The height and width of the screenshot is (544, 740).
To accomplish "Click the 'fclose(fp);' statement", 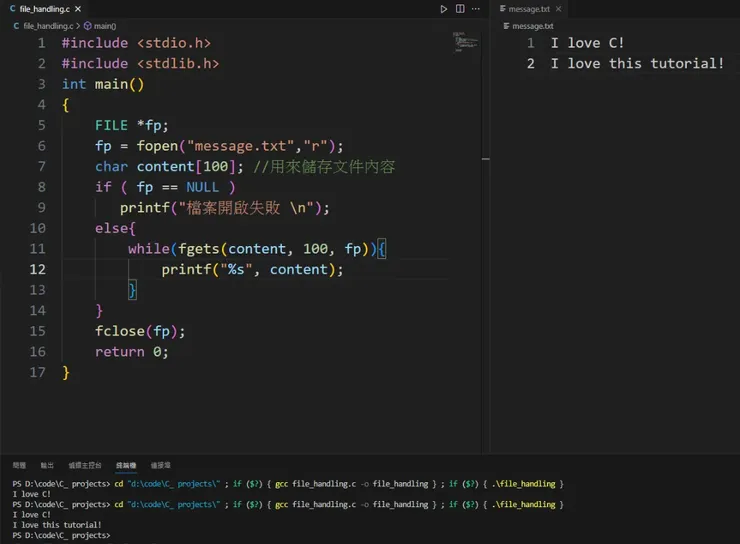I will tap(140, 331).
